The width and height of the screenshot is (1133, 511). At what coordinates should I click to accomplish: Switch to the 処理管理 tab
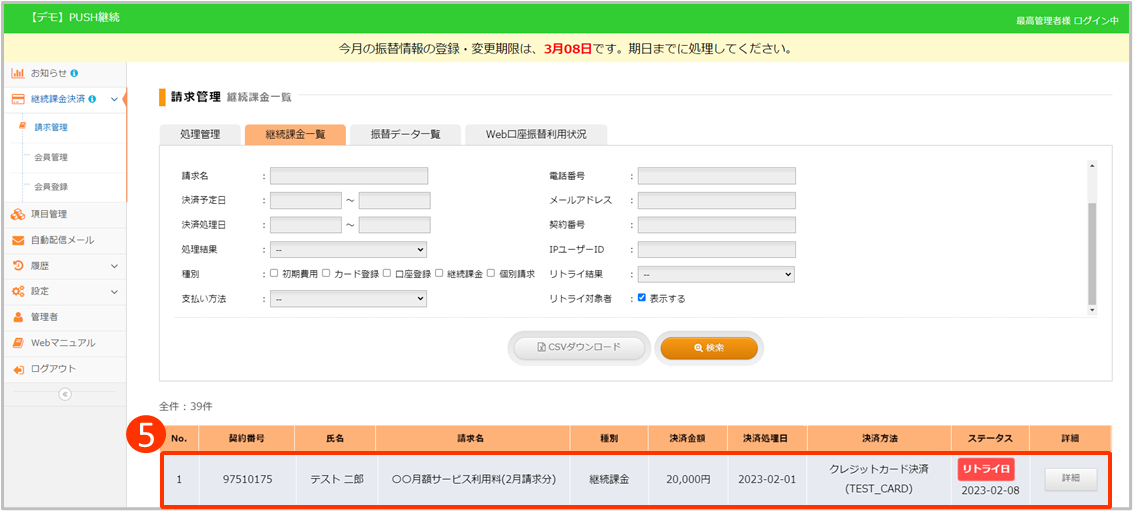coord(199,134)
